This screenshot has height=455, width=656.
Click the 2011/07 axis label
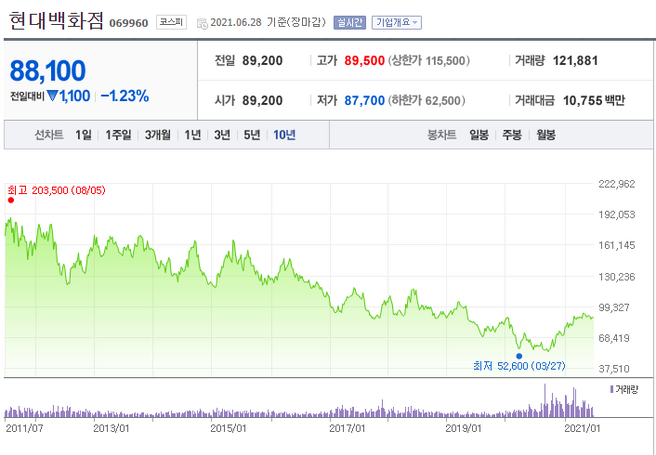pyautogui.click(x=24, y=429)
